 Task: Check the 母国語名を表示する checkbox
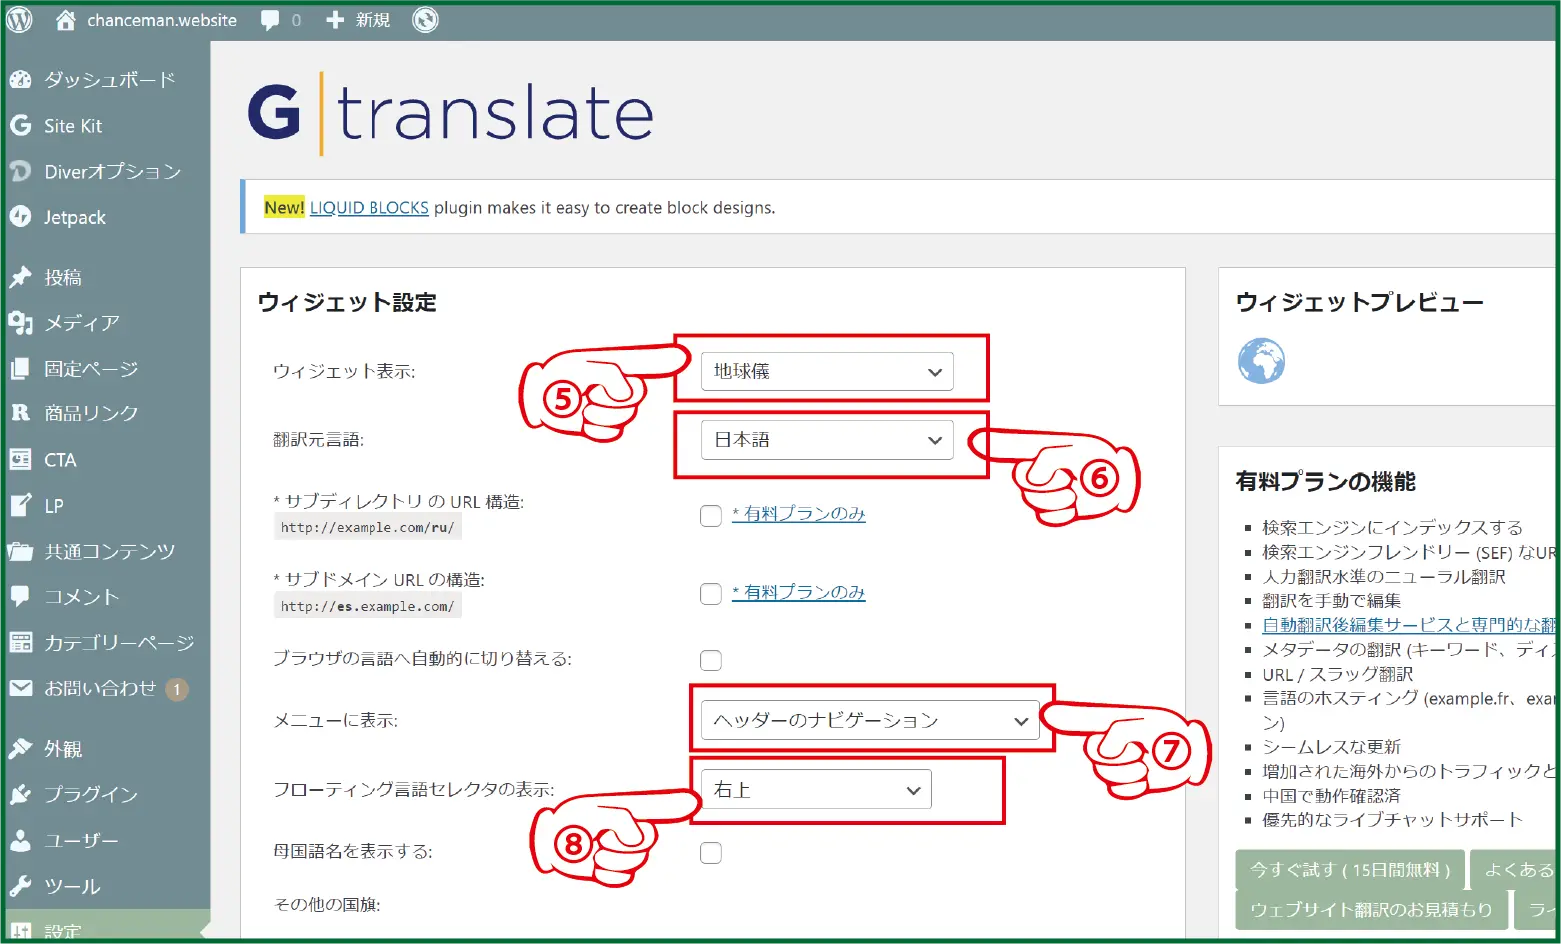point(711,853)
